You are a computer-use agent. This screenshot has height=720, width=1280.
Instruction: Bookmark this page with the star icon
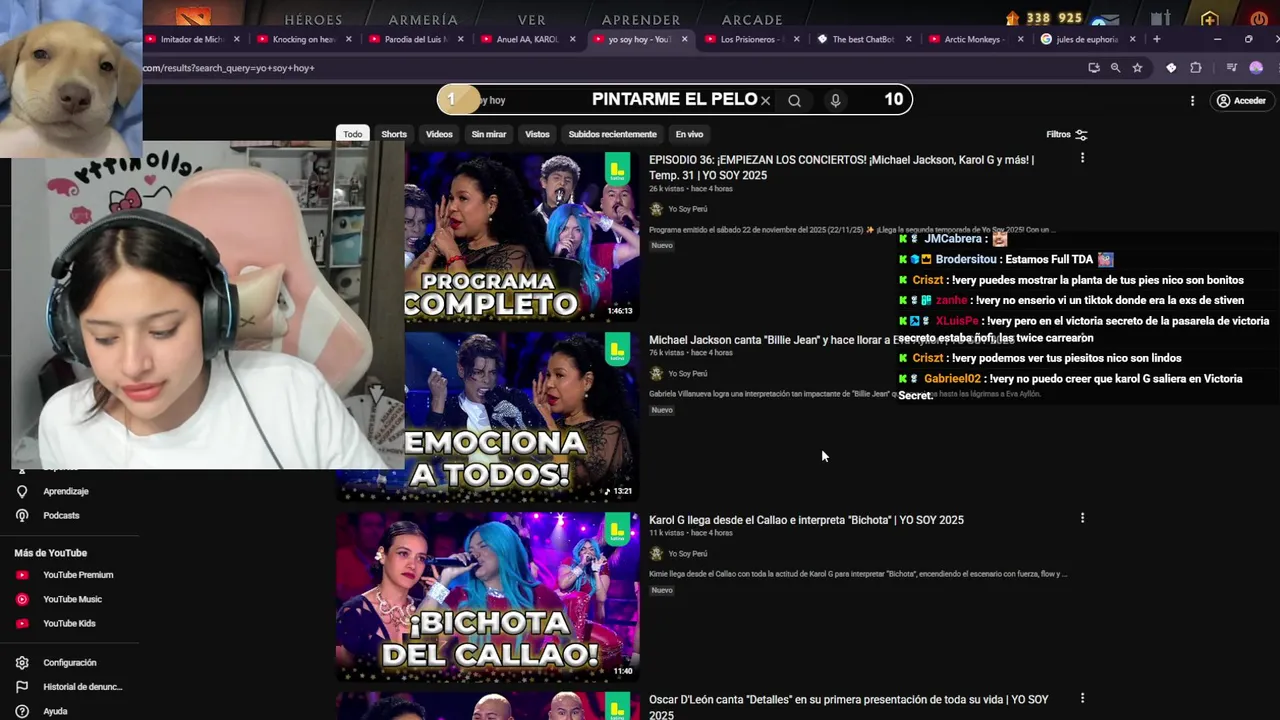1137,68
